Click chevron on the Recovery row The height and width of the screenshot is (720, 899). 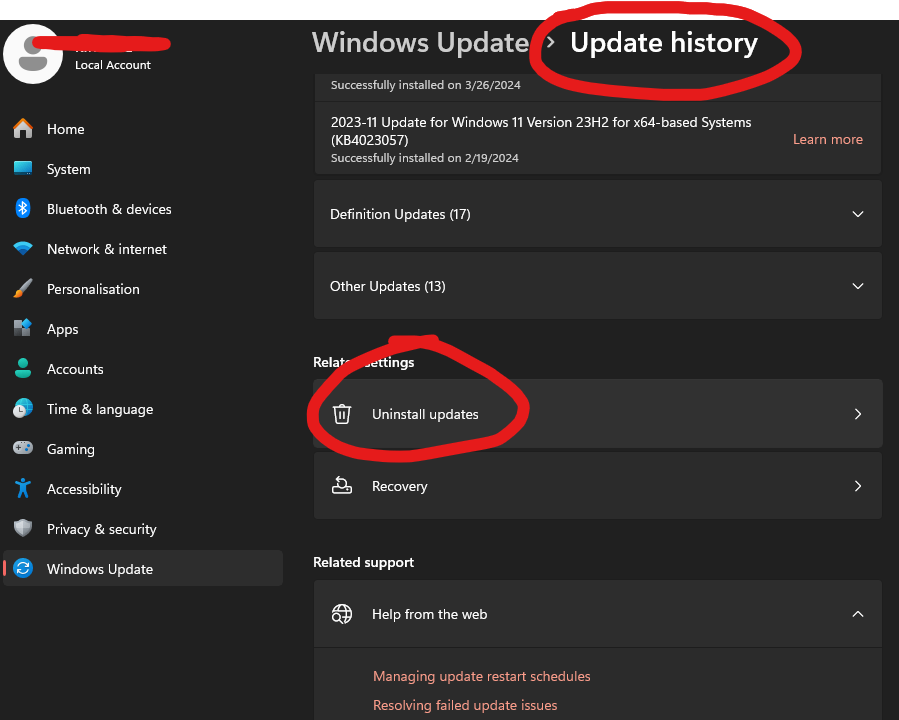pyautogui.click(x=858, y=486)
